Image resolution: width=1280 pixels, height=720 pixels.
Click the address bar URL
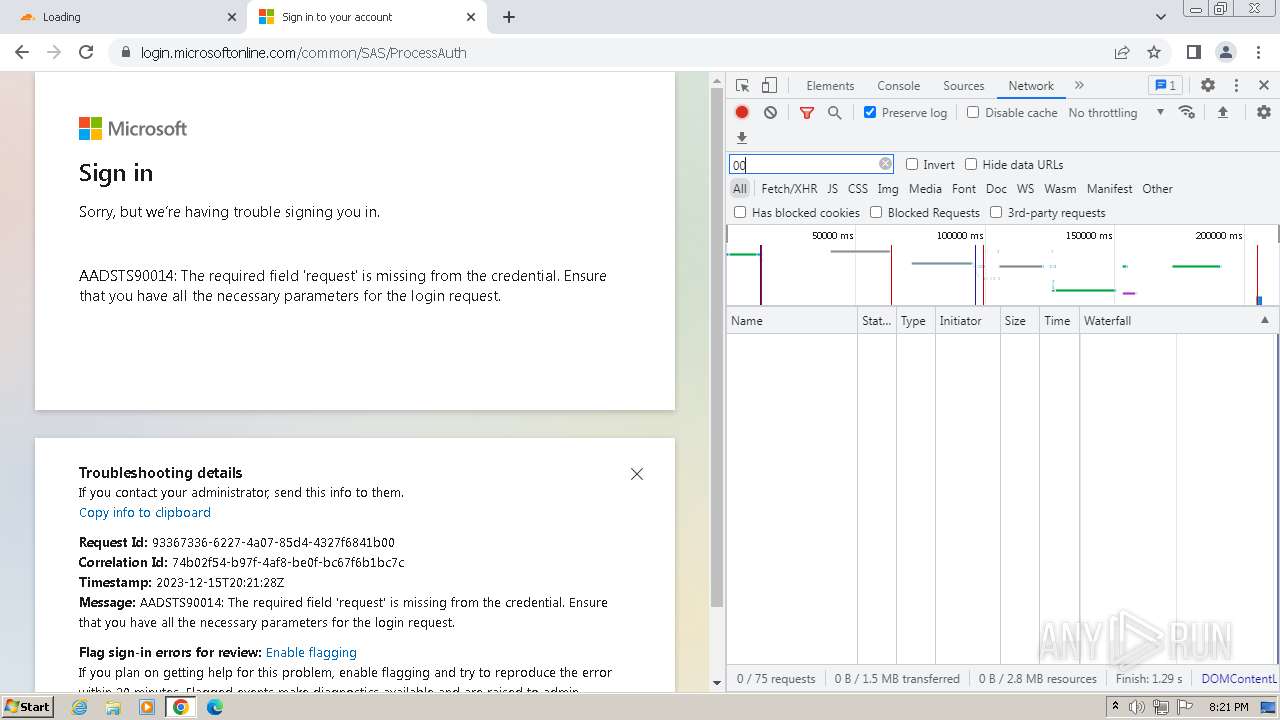click(x=303, y=52)
